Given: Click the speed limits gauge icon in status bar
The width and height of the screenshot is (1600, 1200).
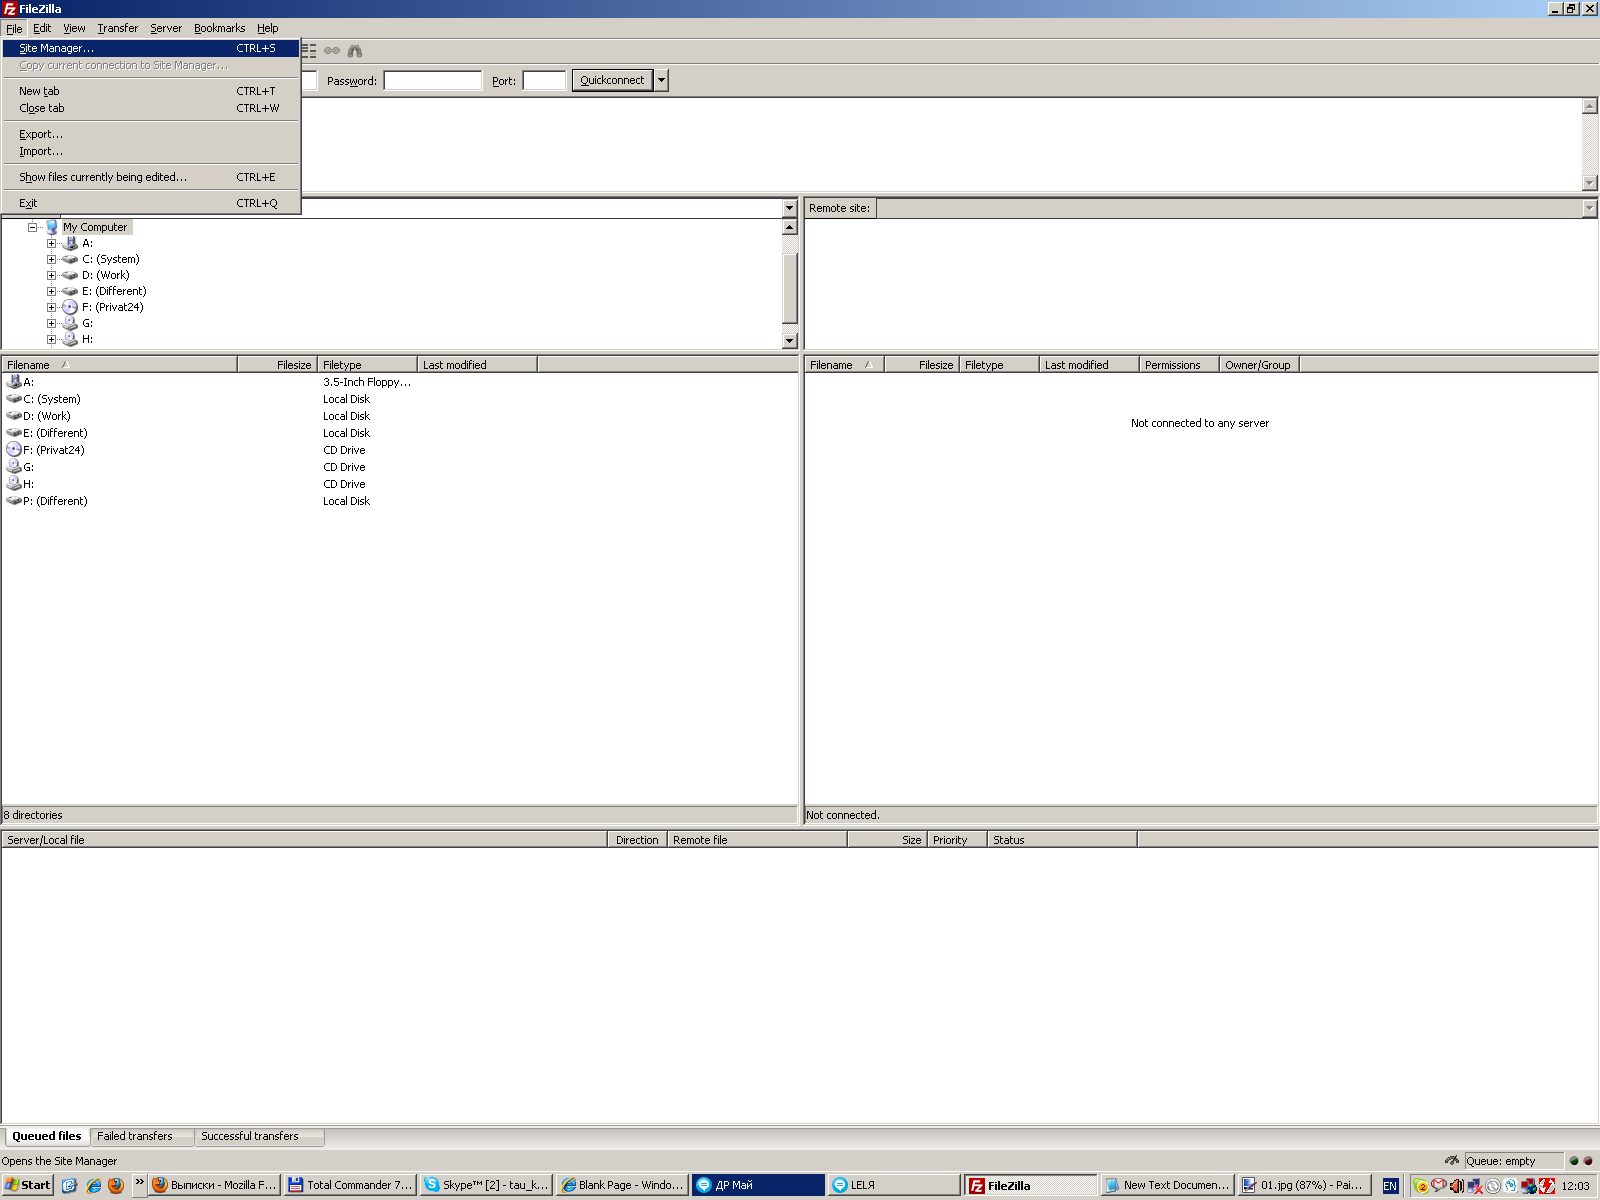Looking at the screenshot, I should pos(1452,1161).
